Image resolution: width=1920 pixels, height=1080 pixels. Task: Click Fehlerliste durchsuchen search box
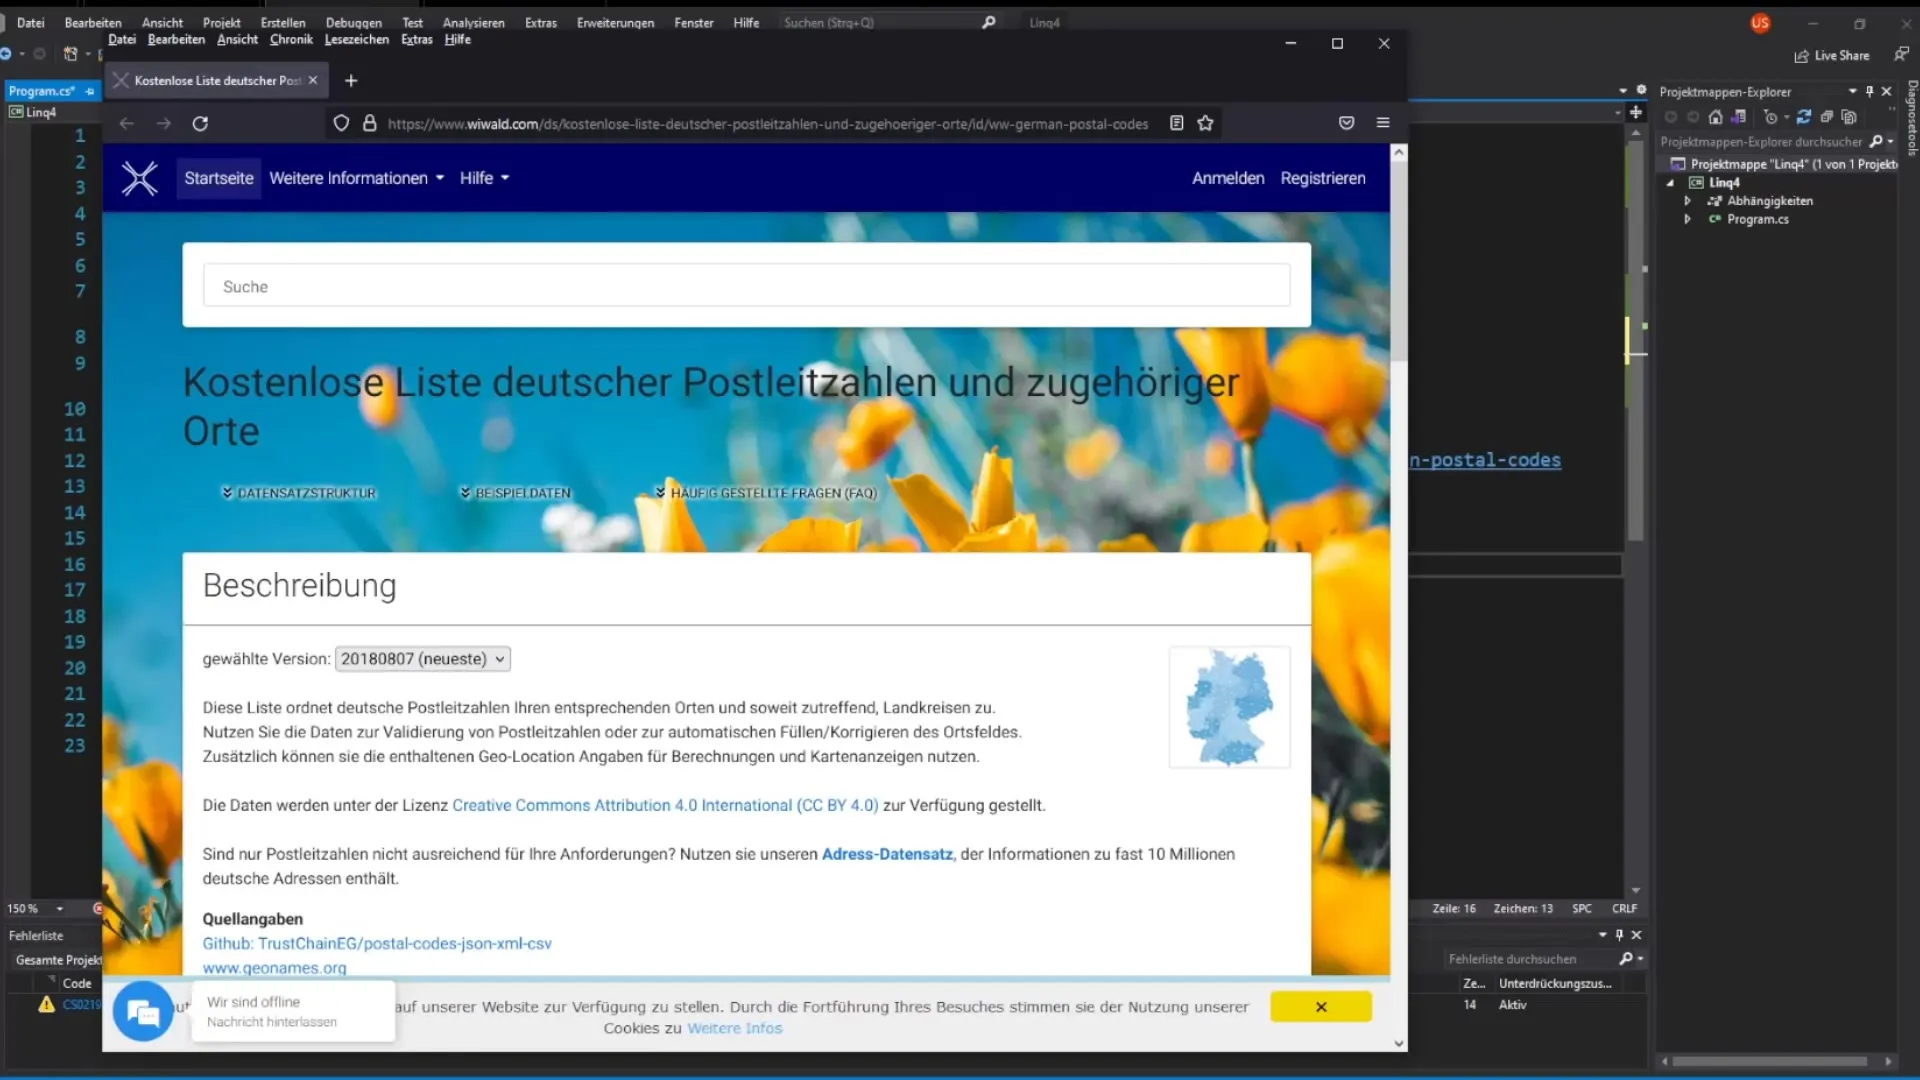point(1530,959)
